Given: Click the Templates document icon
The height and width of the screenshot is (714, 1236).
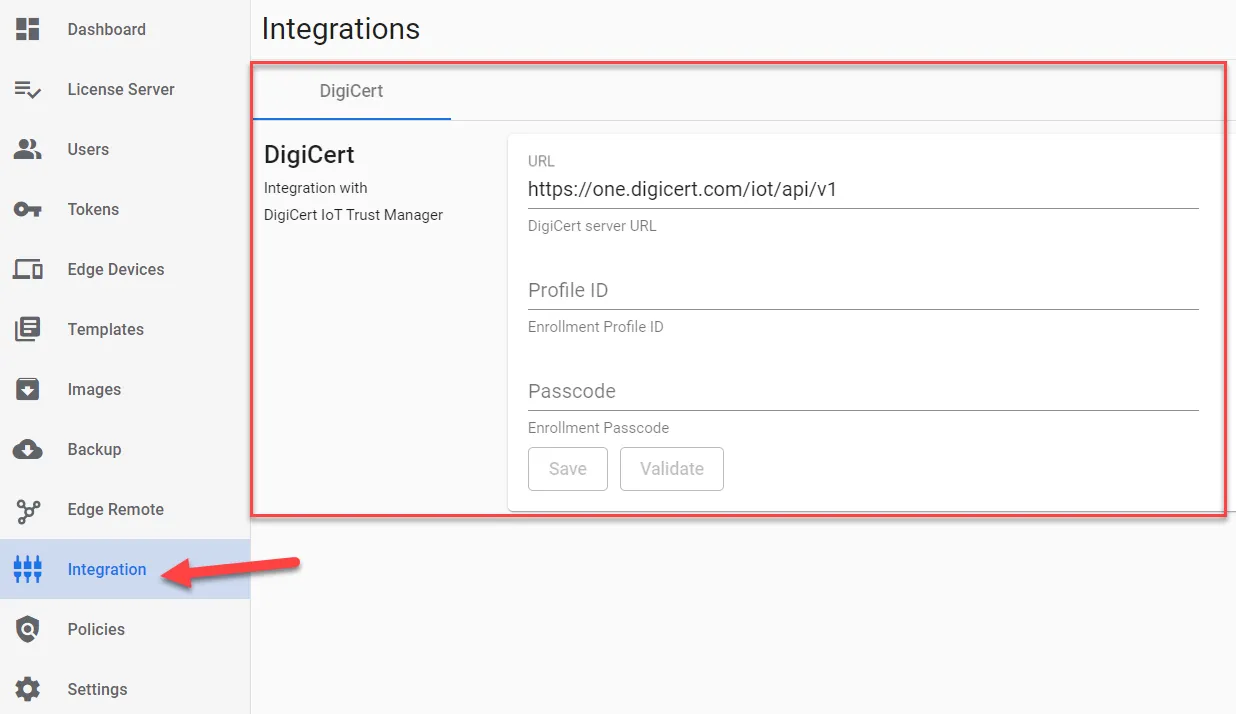Looking at the screenshot, I should click(x=28, y=329).
